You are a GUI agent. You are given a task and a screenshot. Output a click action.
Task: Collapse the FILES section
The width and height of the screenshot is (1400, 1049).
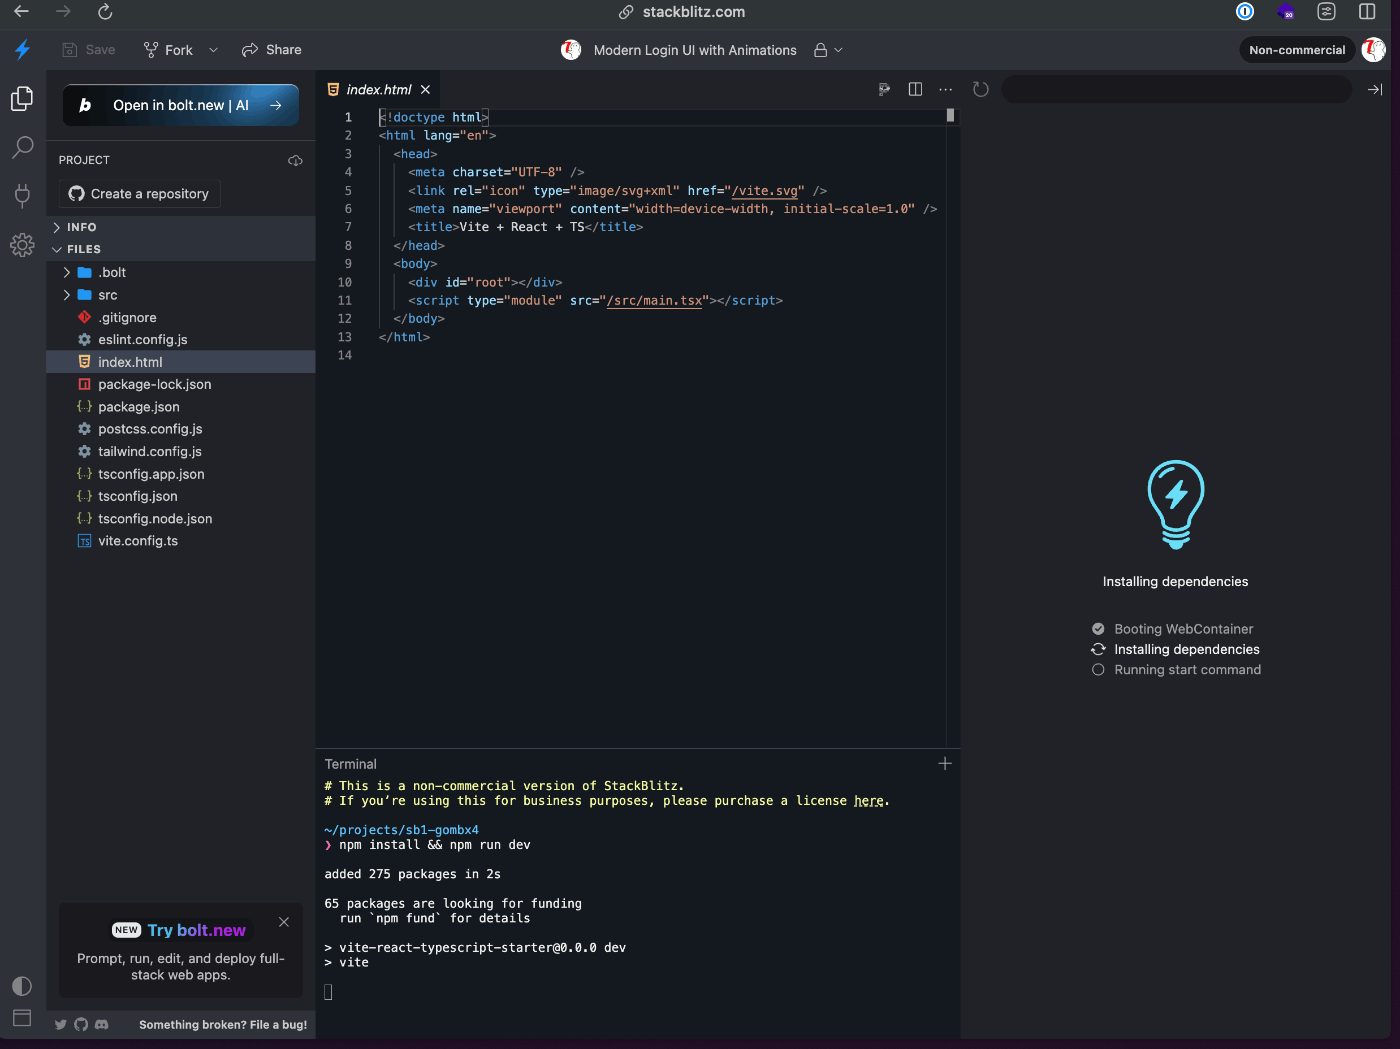(x=180, y=249)
